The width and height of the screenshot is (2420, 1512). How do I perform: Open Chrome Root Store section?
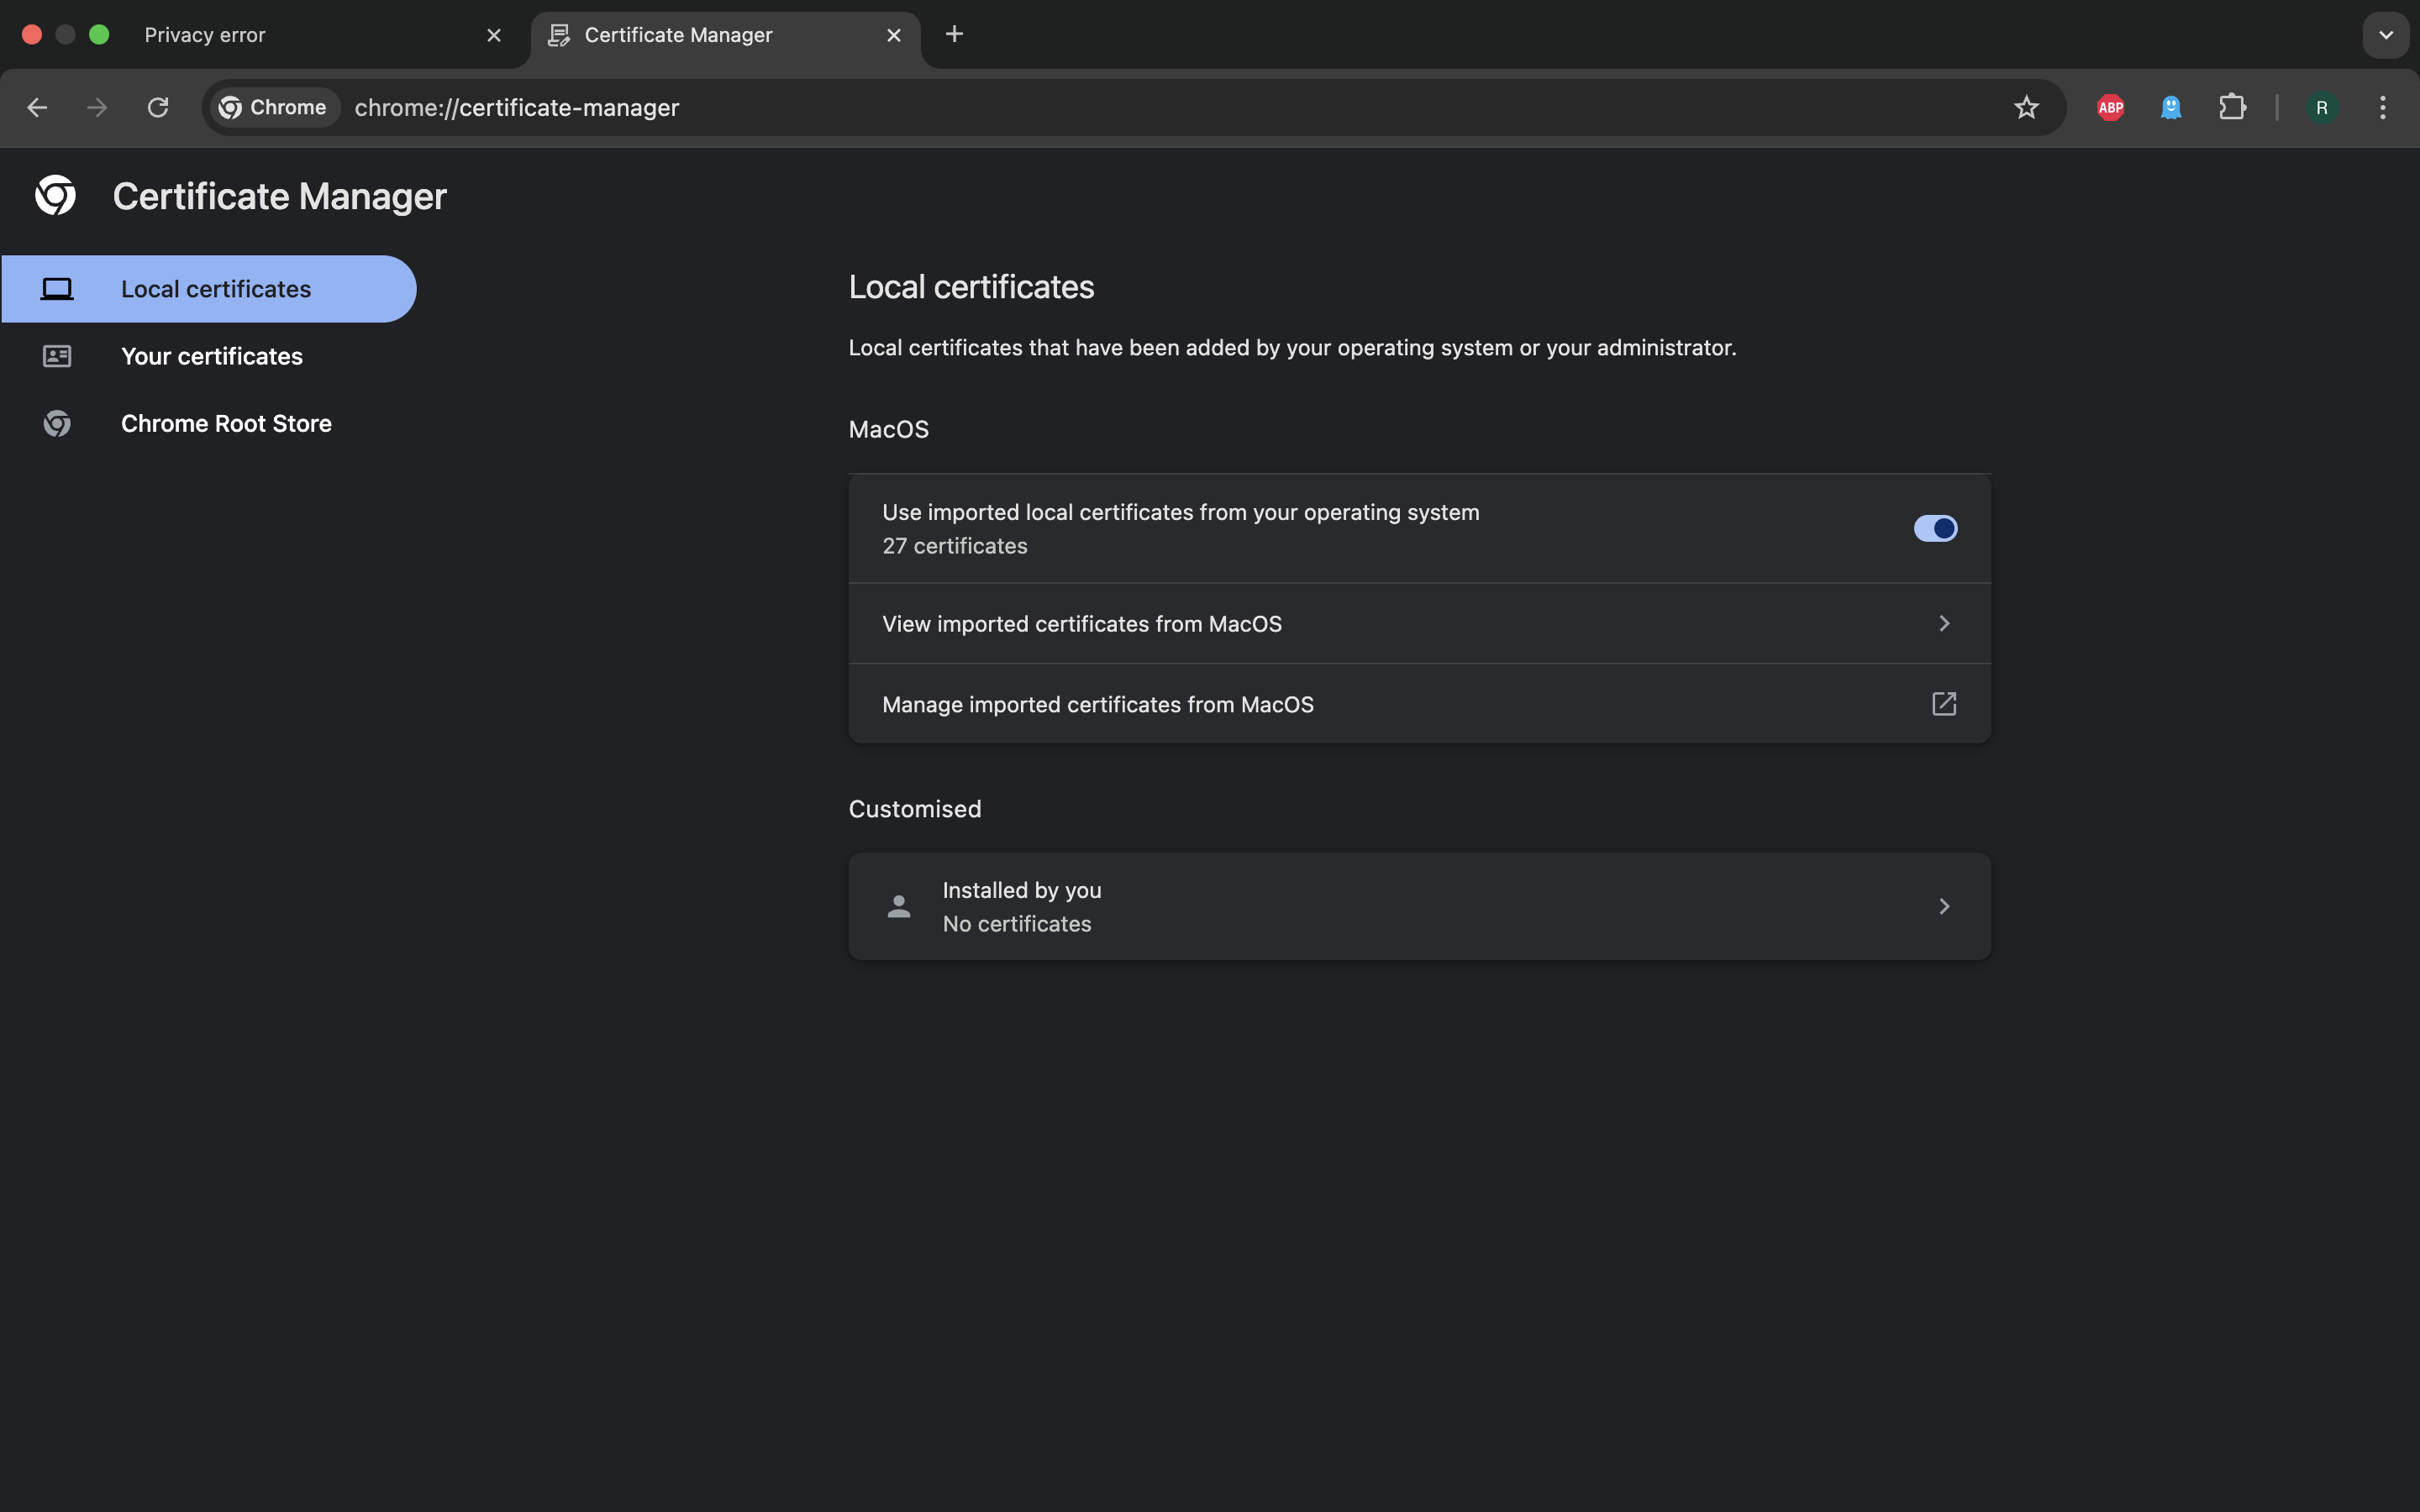226,423
